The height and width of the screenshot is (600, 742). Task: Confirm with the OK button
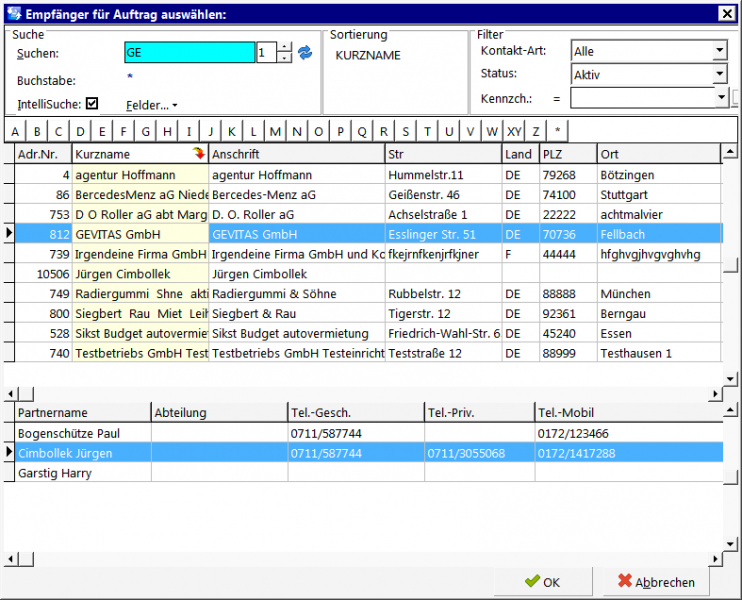point(543,582)
